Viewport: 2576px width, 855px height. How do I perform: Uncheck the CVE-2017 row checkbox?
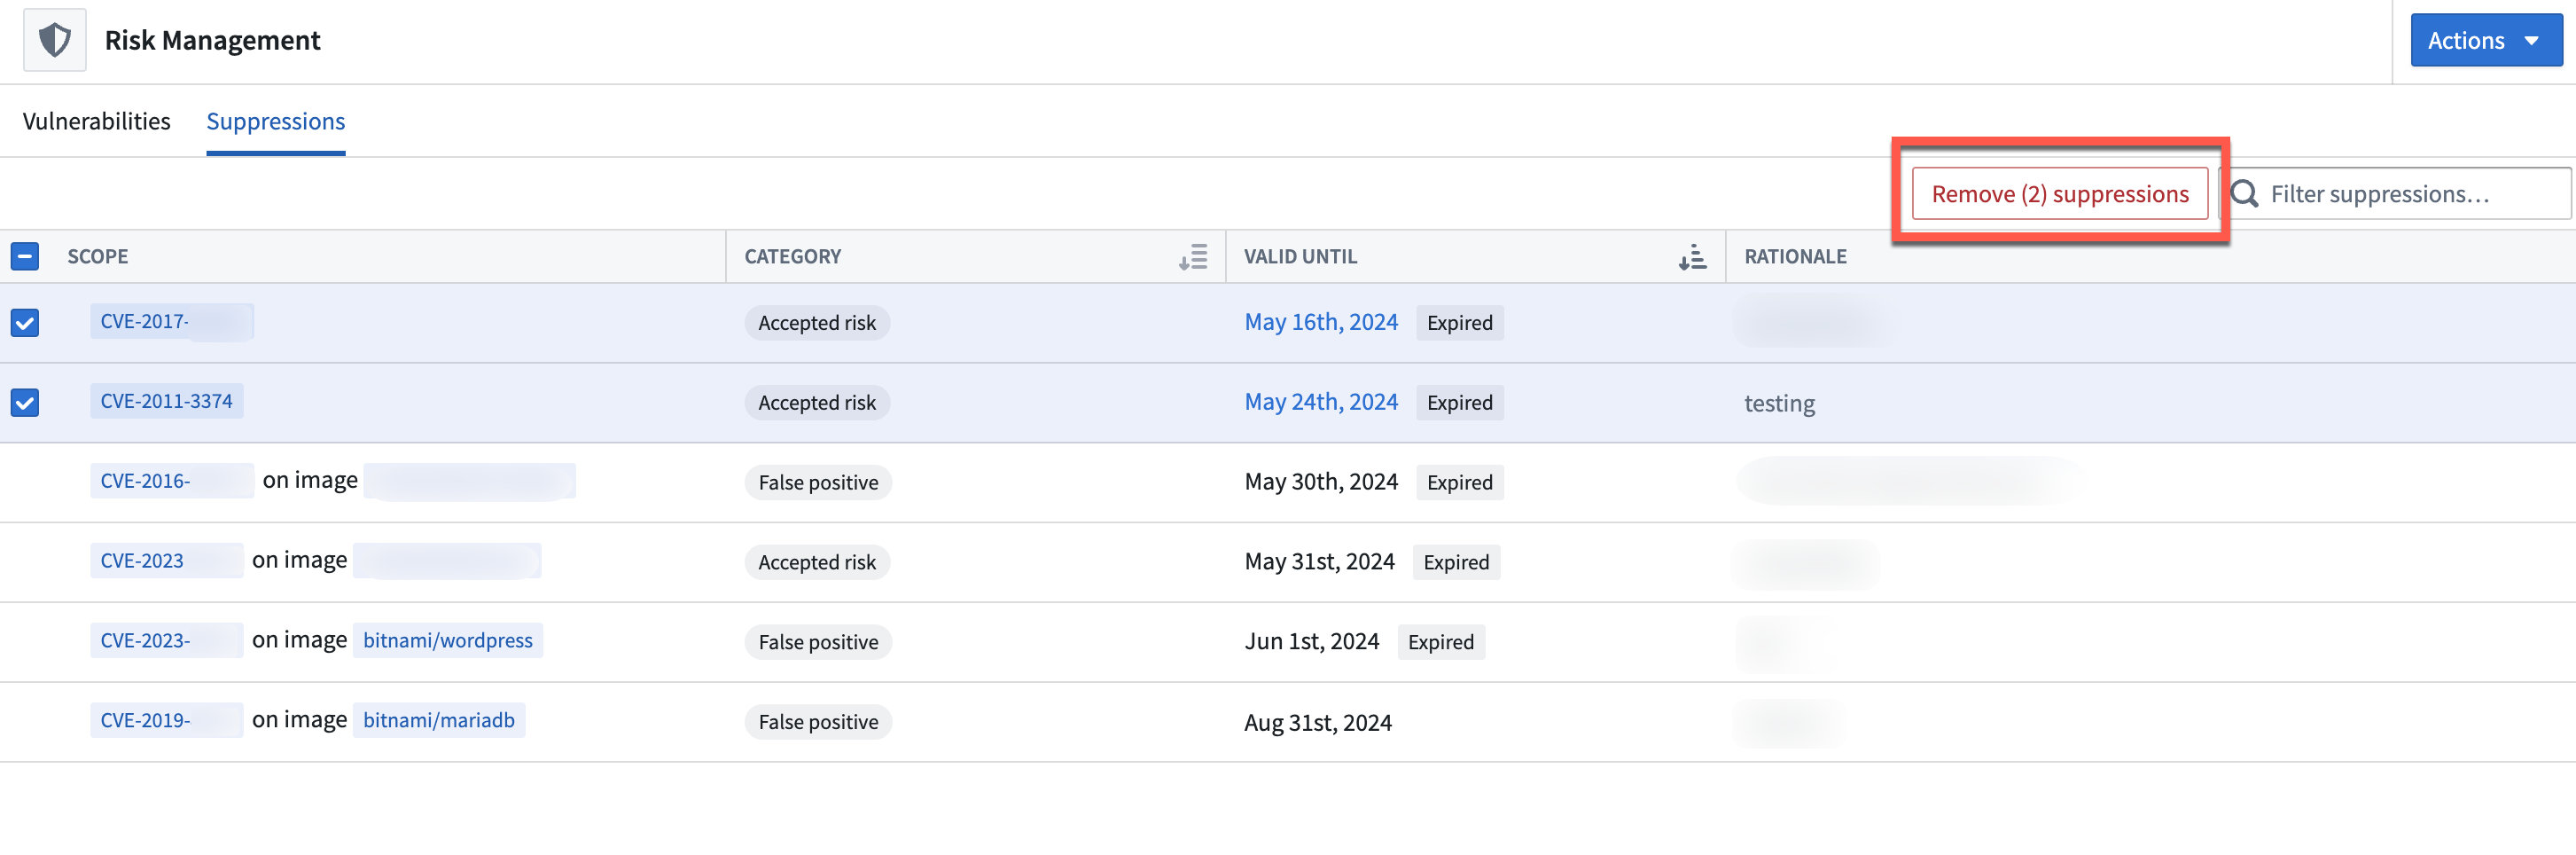point(25,322)
